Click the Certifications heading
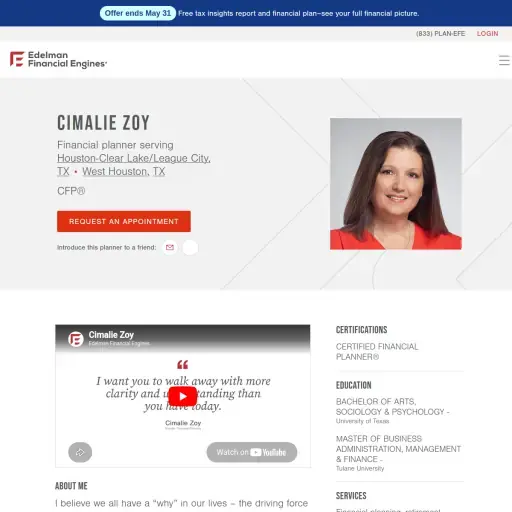Image resolution: width=512 pixels, height=512 pixels. coord(361,330)
